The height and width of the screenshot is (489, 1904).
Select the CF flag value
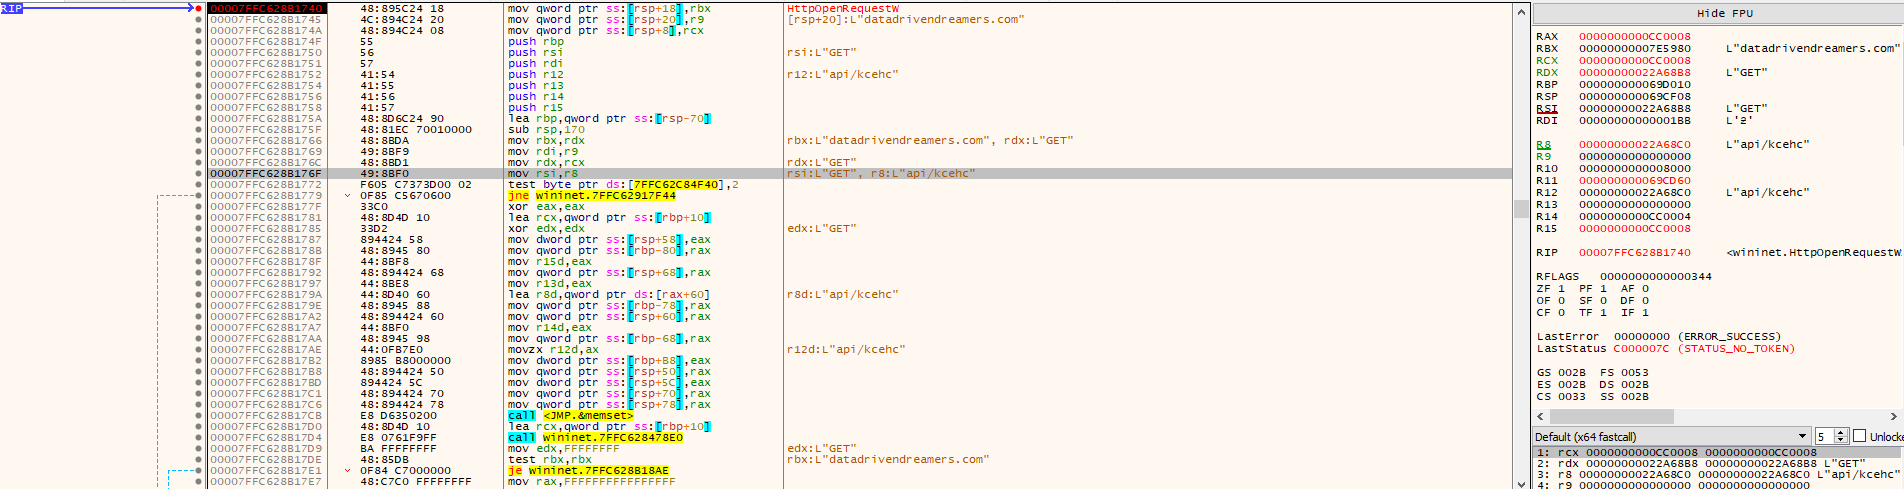(1561, 312)
